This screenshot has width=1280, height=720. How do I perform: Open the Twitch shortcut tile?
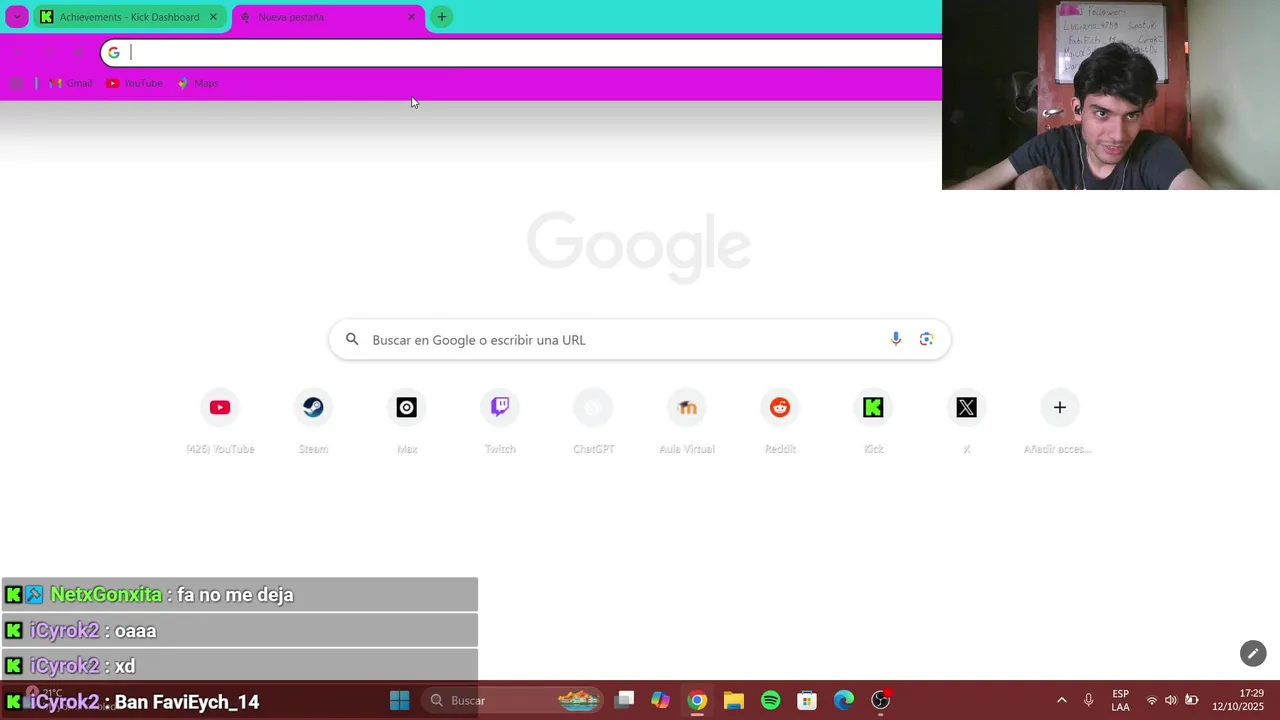pyautogui.click(x=500, y=407)
